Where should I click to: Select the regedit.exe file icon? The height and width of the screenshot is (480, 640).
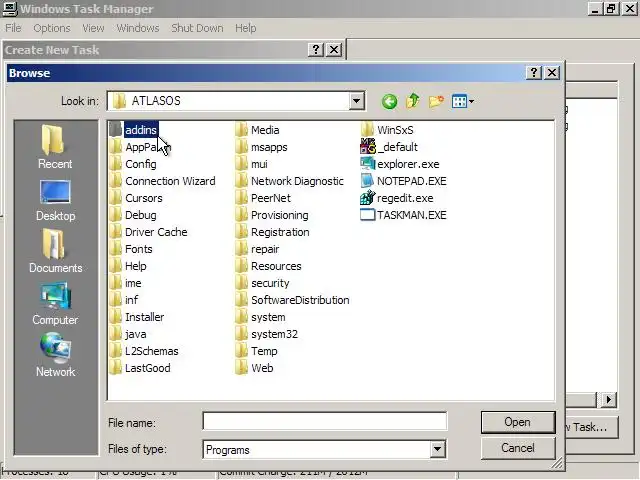tap(367, 198)
